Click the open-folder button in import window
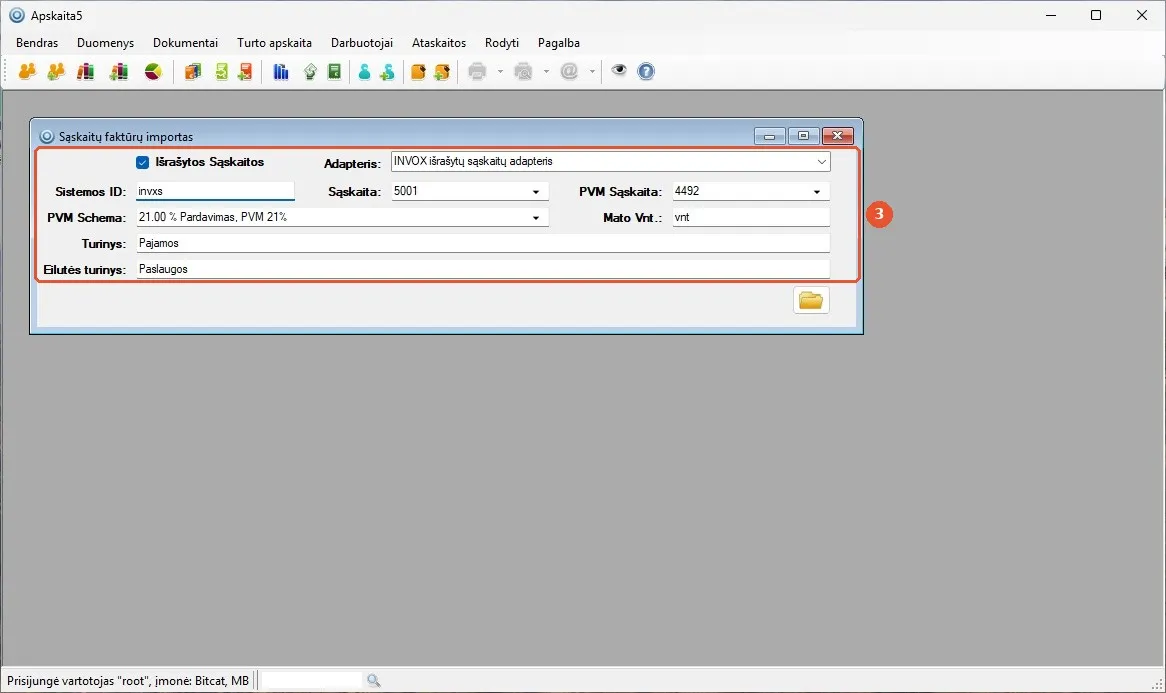 [811, 300]
